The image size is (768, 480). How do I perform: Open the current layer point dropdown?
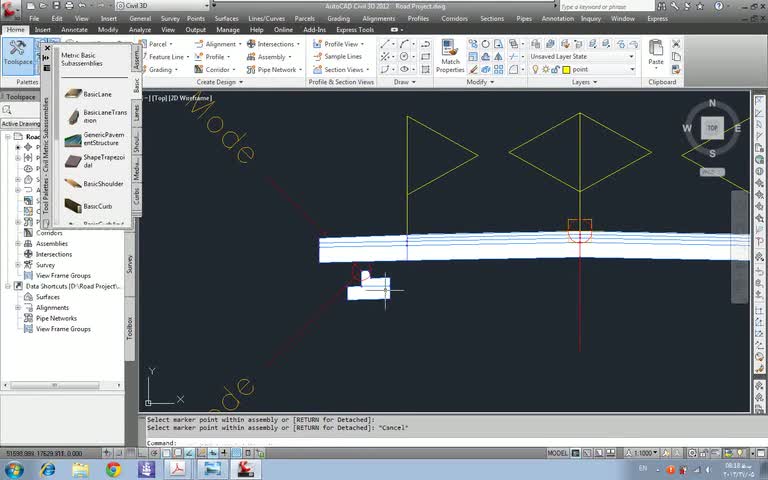[x=632, y=70]
